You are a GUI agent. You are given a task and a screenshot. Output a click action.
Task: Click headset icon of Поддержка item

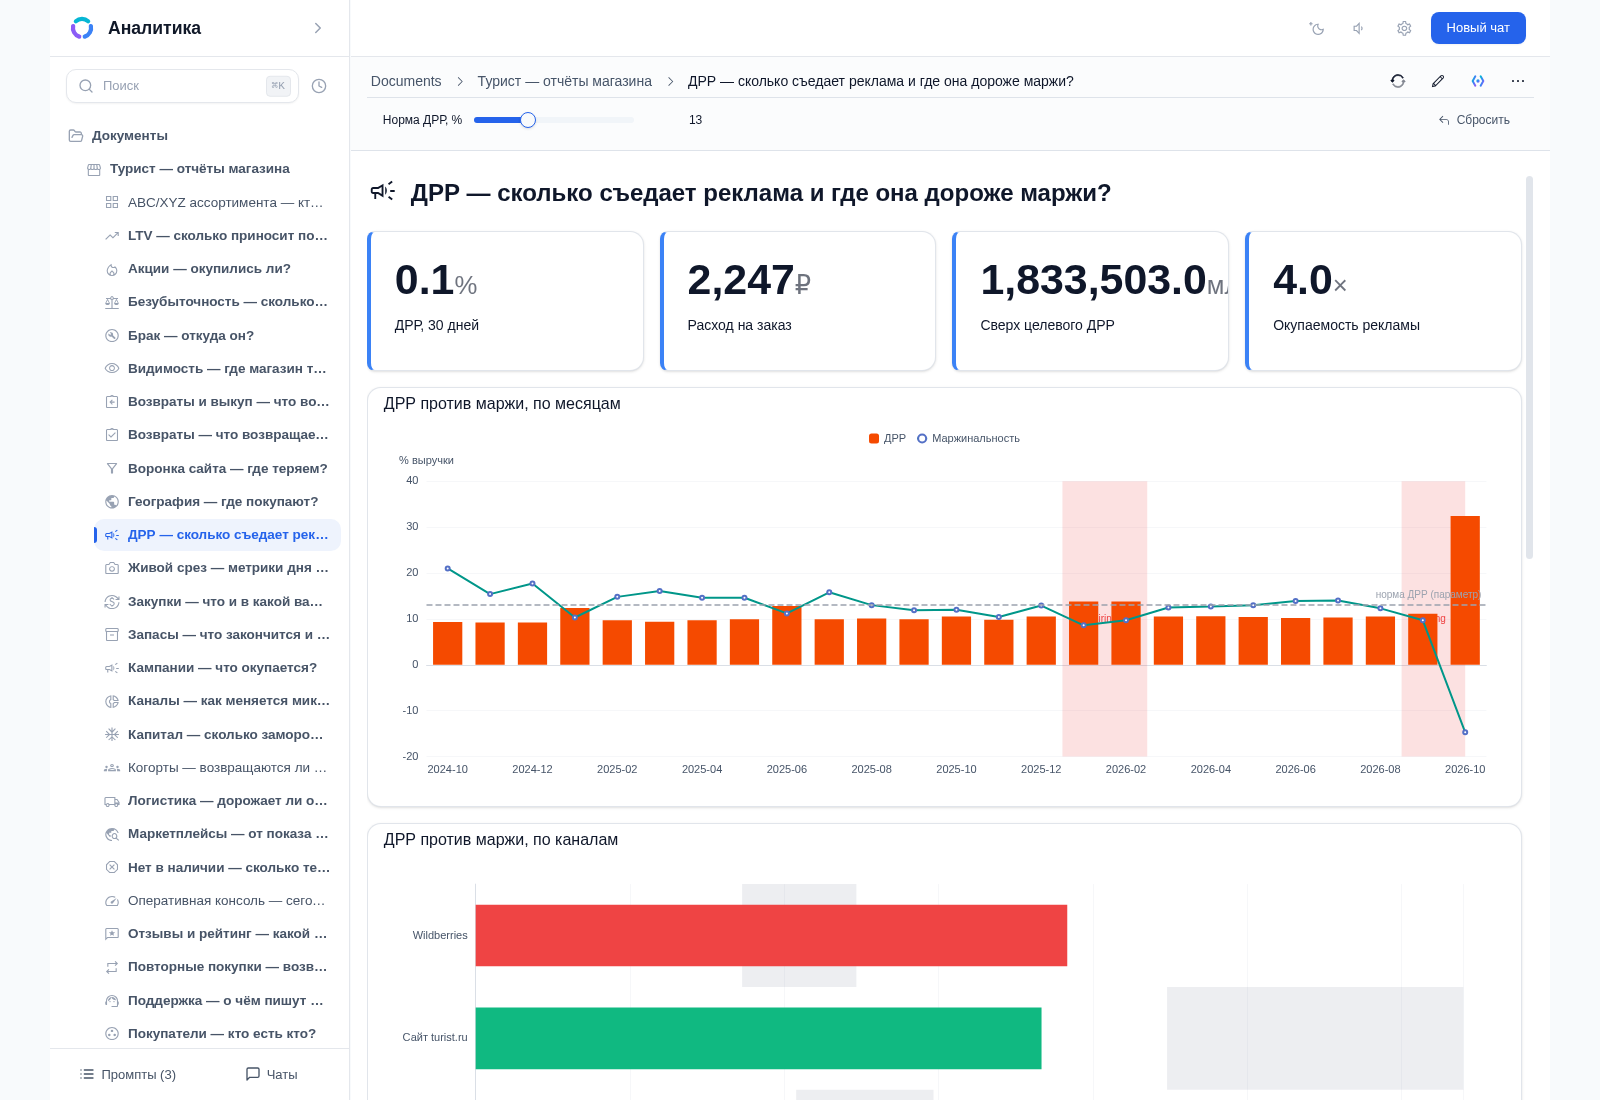pyautogui.click(x=112, y=1001)
